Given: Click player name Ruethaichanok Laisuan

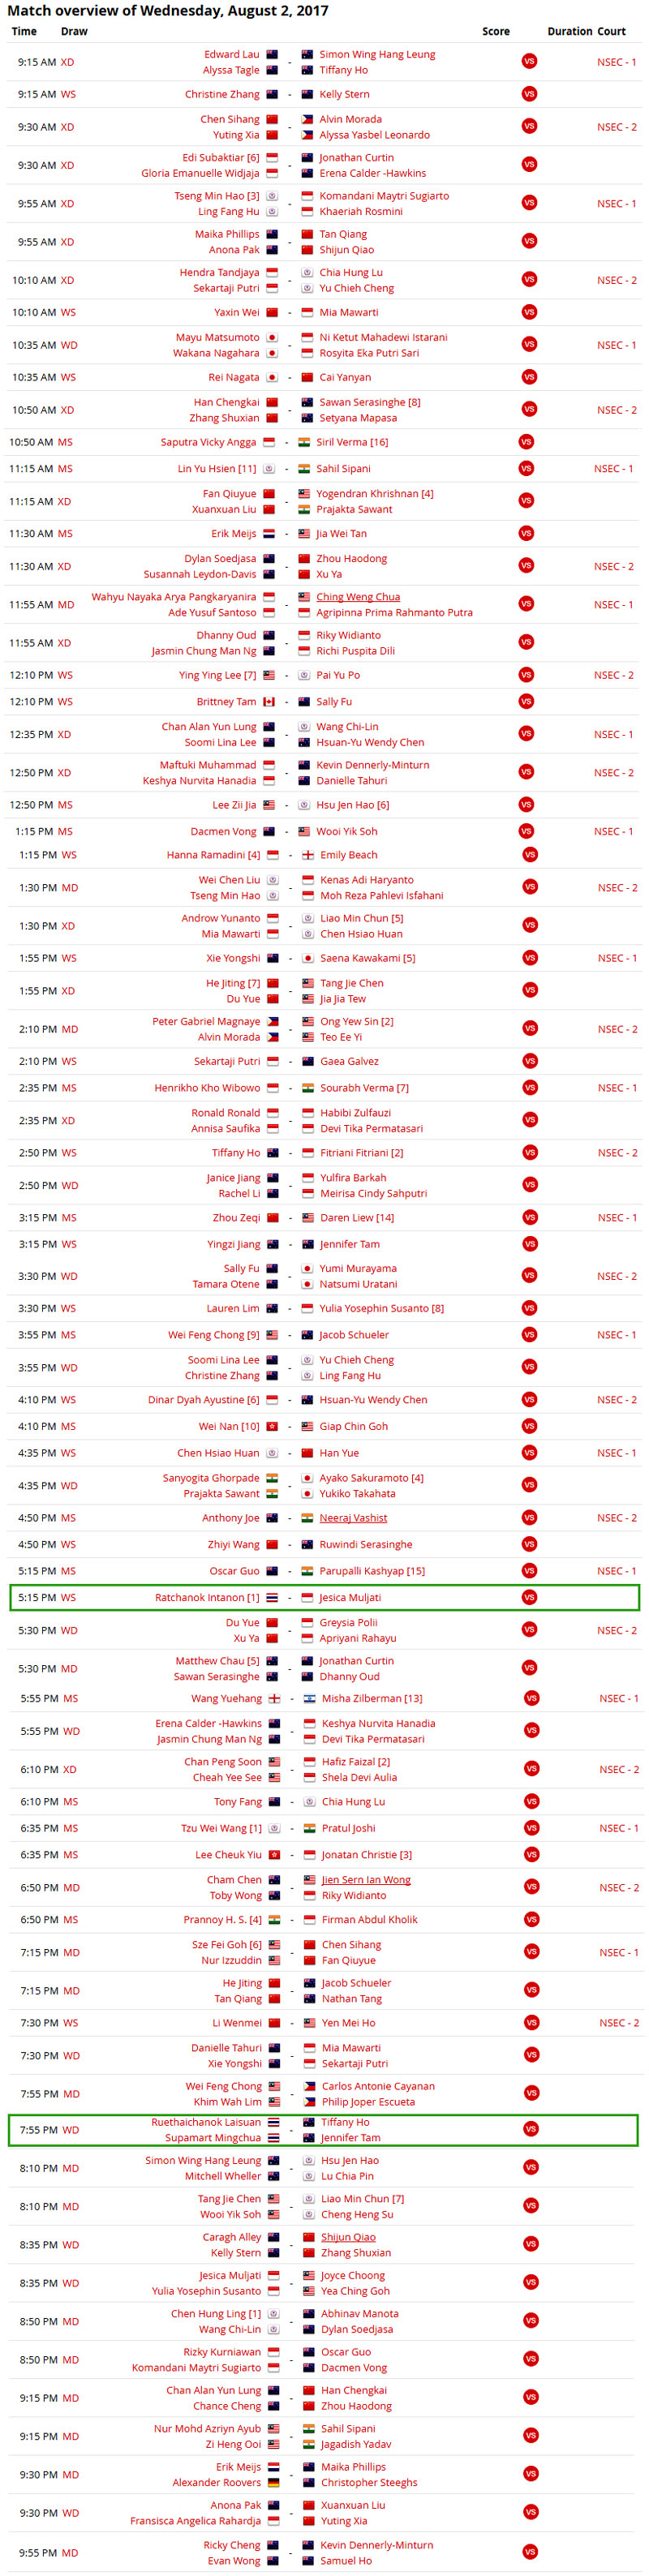Looking at the screenshot, I should click(206, 2122).
